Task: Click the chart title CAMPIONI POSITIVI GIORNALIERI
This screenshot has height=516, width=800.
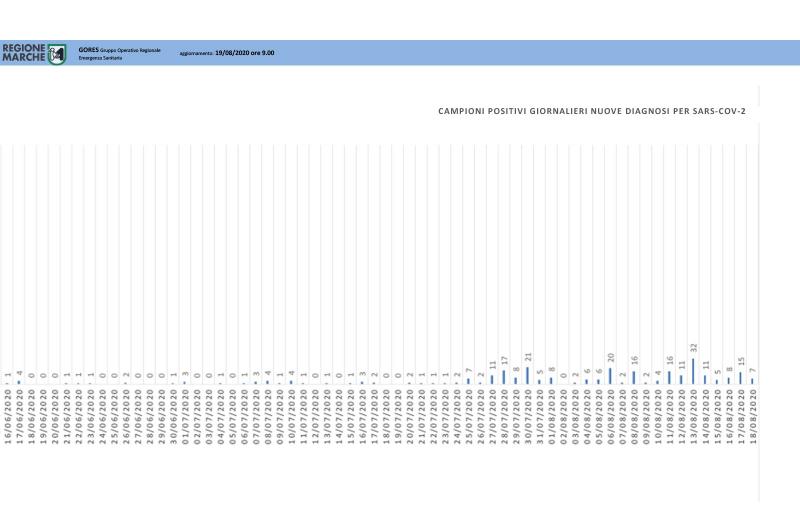Action: [x=592, y=111]
